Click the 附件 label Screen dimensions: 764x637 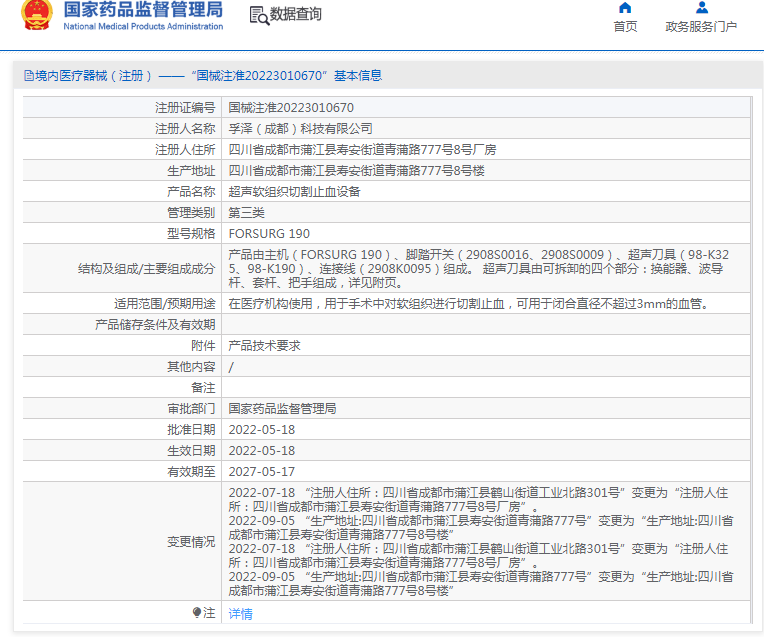203,346
